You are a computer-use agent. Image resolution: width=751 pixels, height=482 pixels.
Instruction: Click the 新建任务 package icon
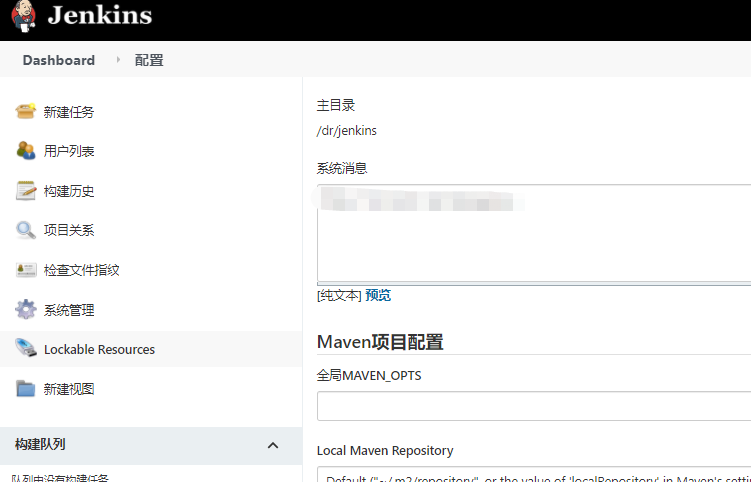(x=25, y=111)
